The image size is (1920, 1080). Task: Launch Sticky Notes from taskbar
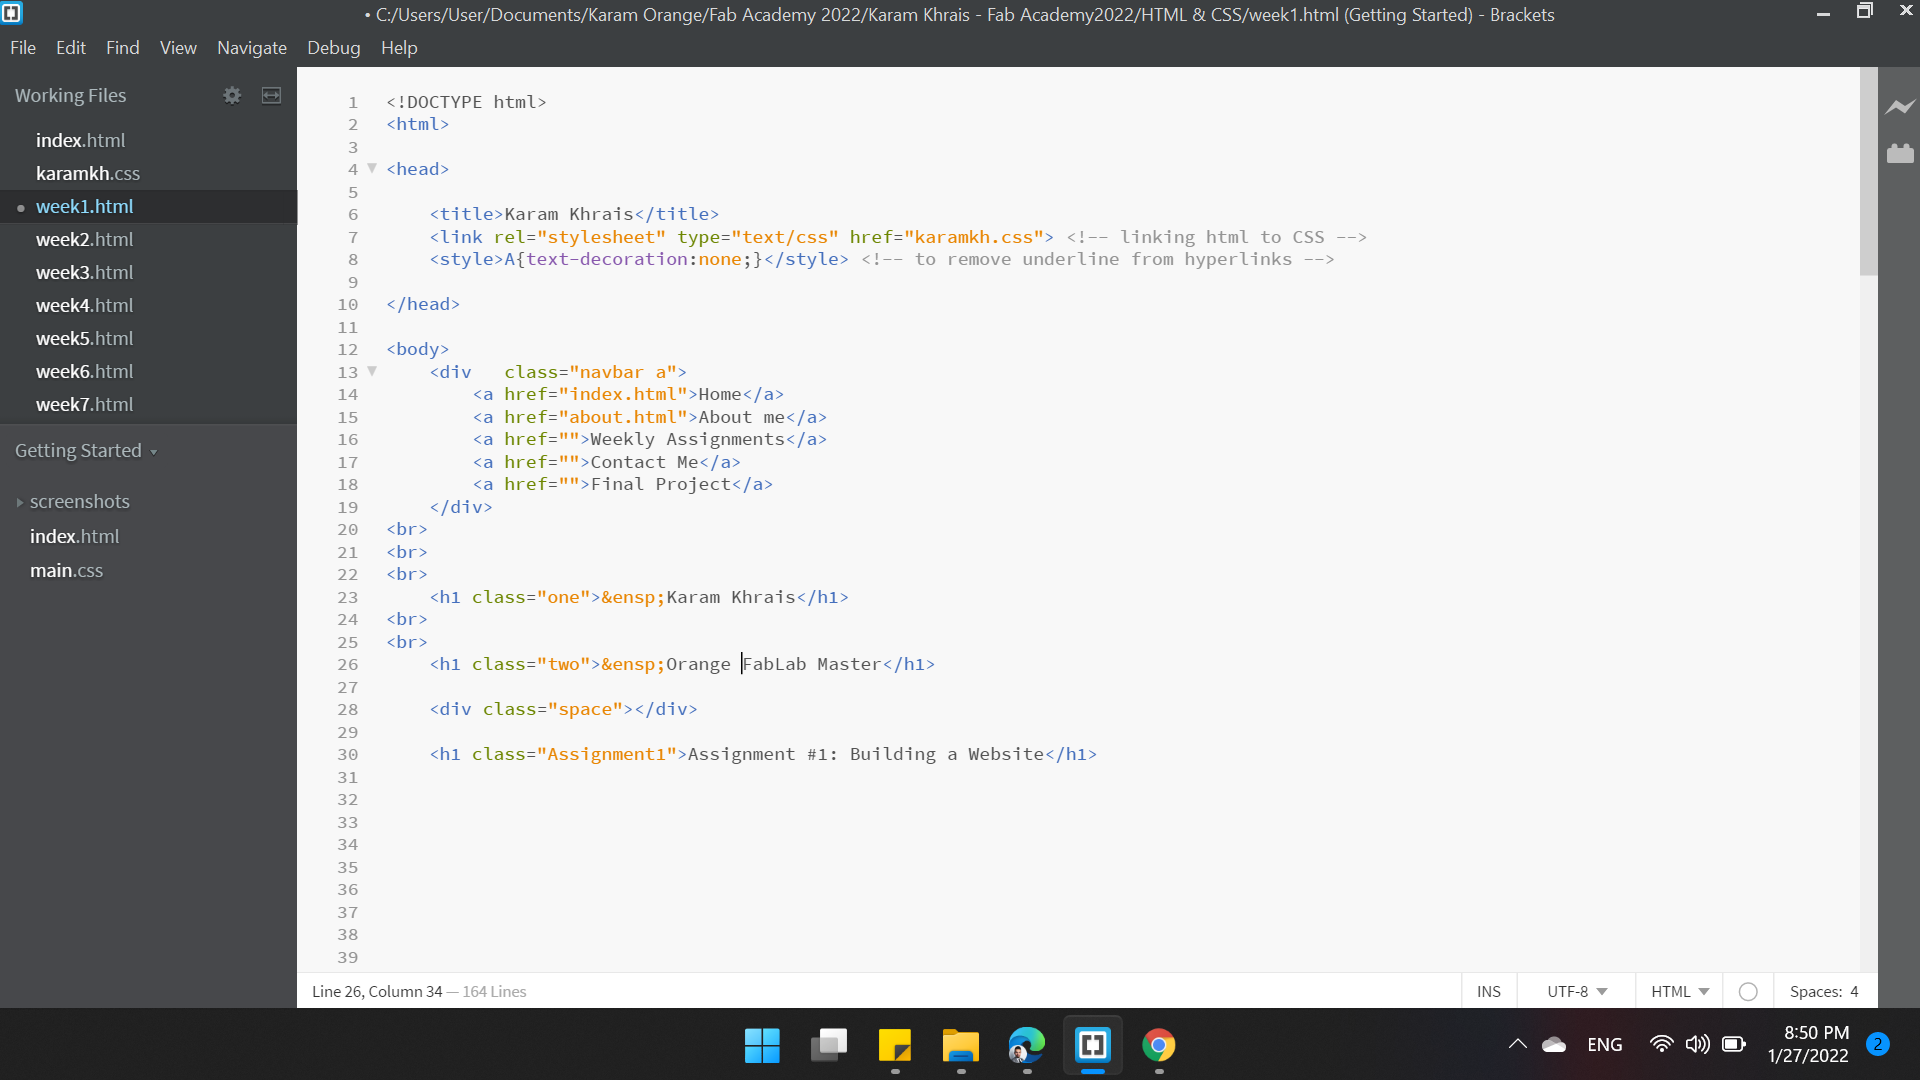(894, 1045)
